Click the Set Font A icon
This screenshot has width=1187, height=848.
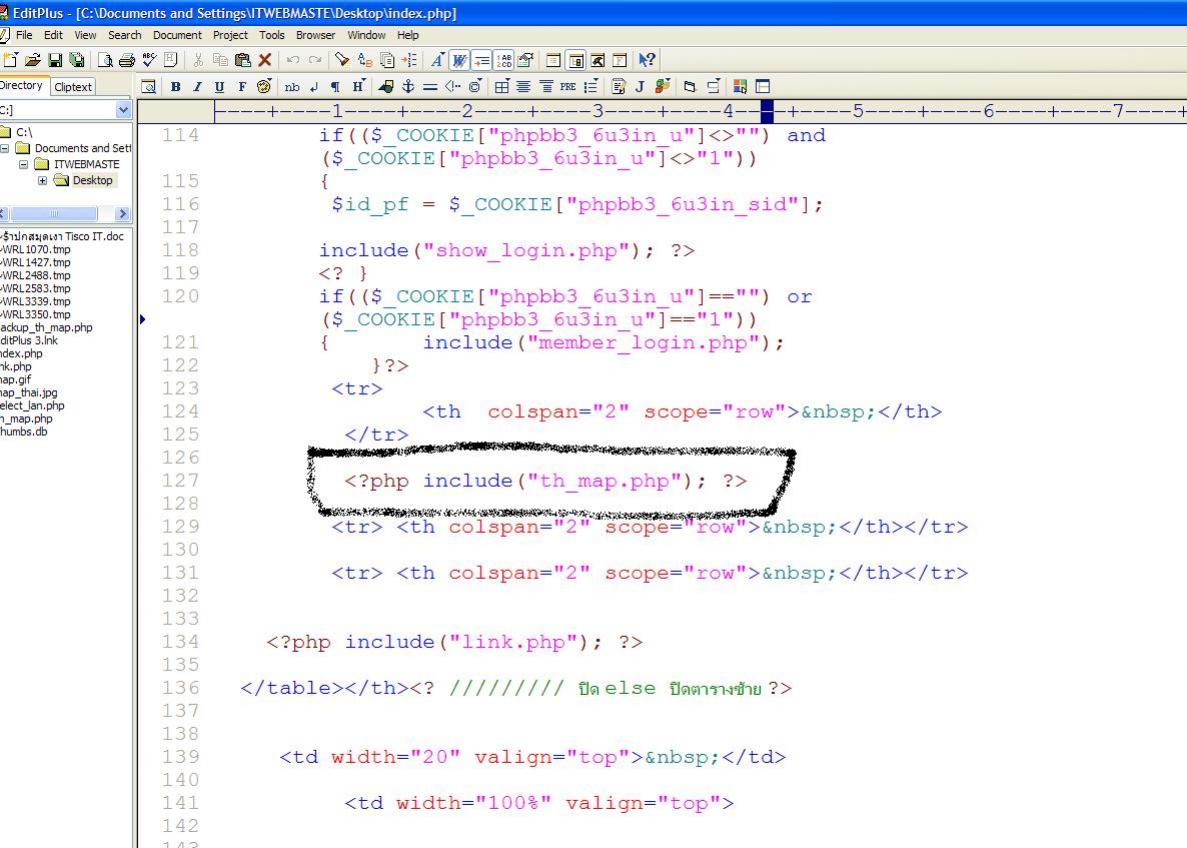tap(437, 60)
